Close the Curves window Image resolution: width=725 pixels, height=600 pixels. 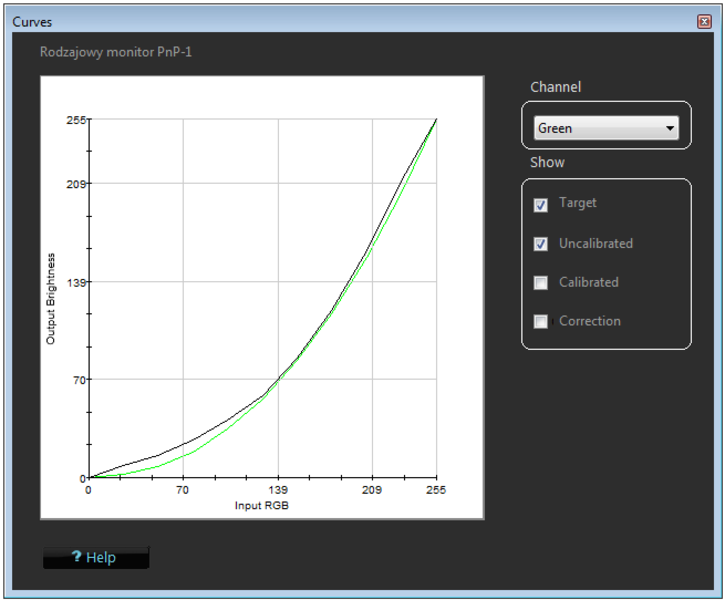tap(704, 21)
